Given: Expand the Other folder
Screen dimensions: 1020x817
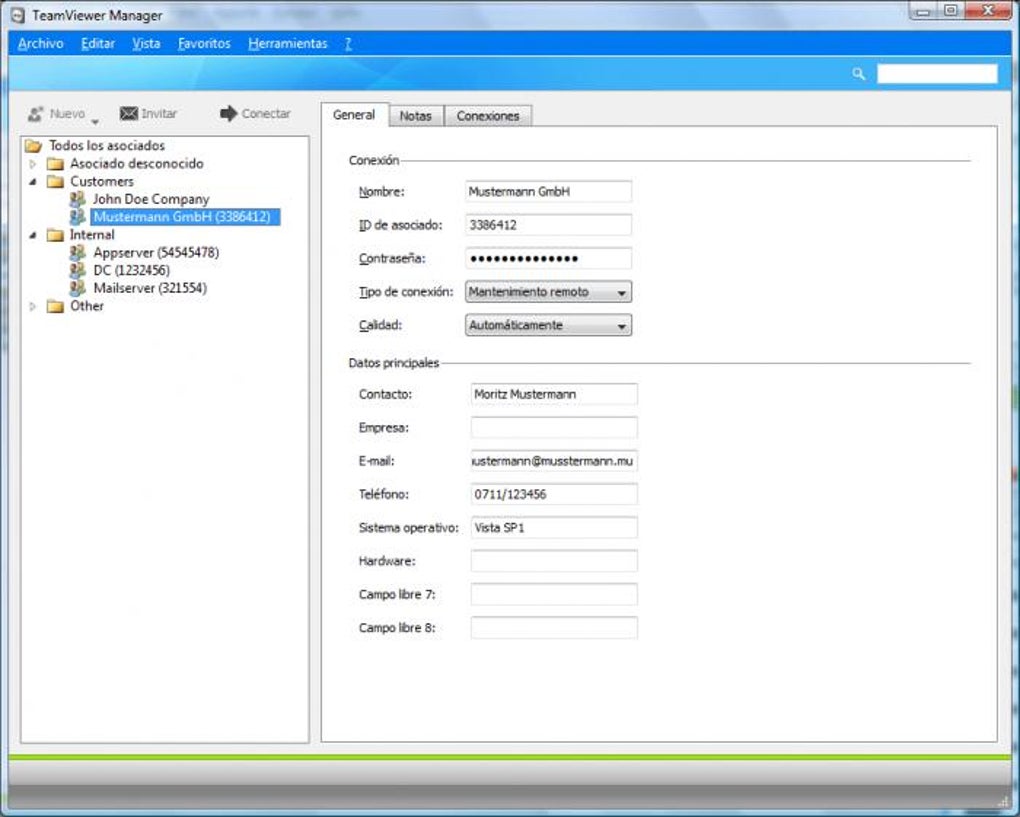Looking at the screenshot, I should (x=33, y=306).
